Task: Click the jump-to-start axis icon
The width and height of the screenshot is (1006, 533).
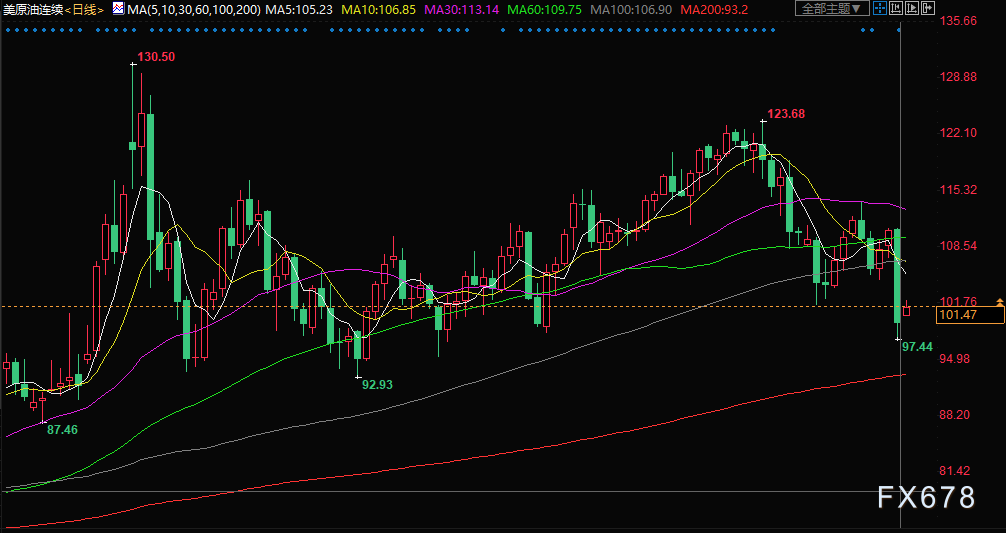Action: coord(896,8)
